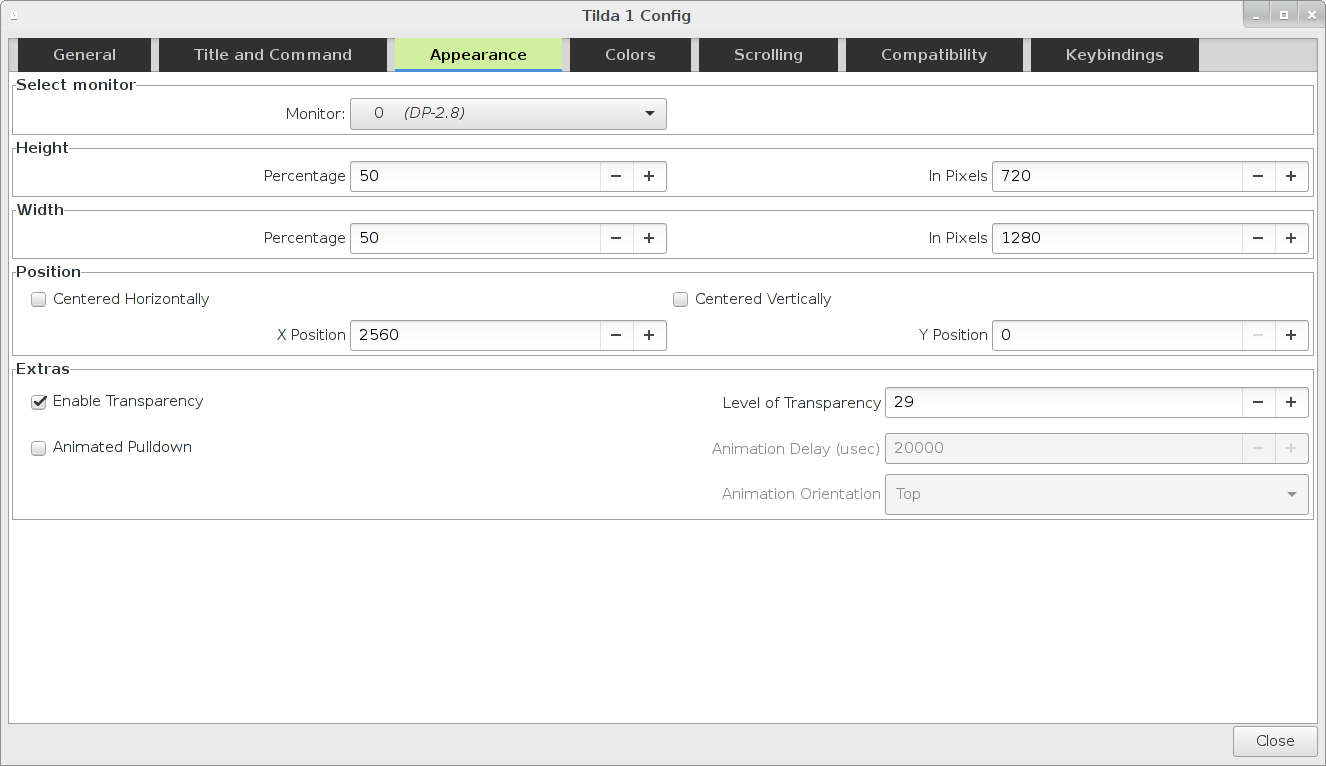Decrease Width In Pixels with minus
The height and width of the screenshot is (766, 1326).
coord(1258,238)
